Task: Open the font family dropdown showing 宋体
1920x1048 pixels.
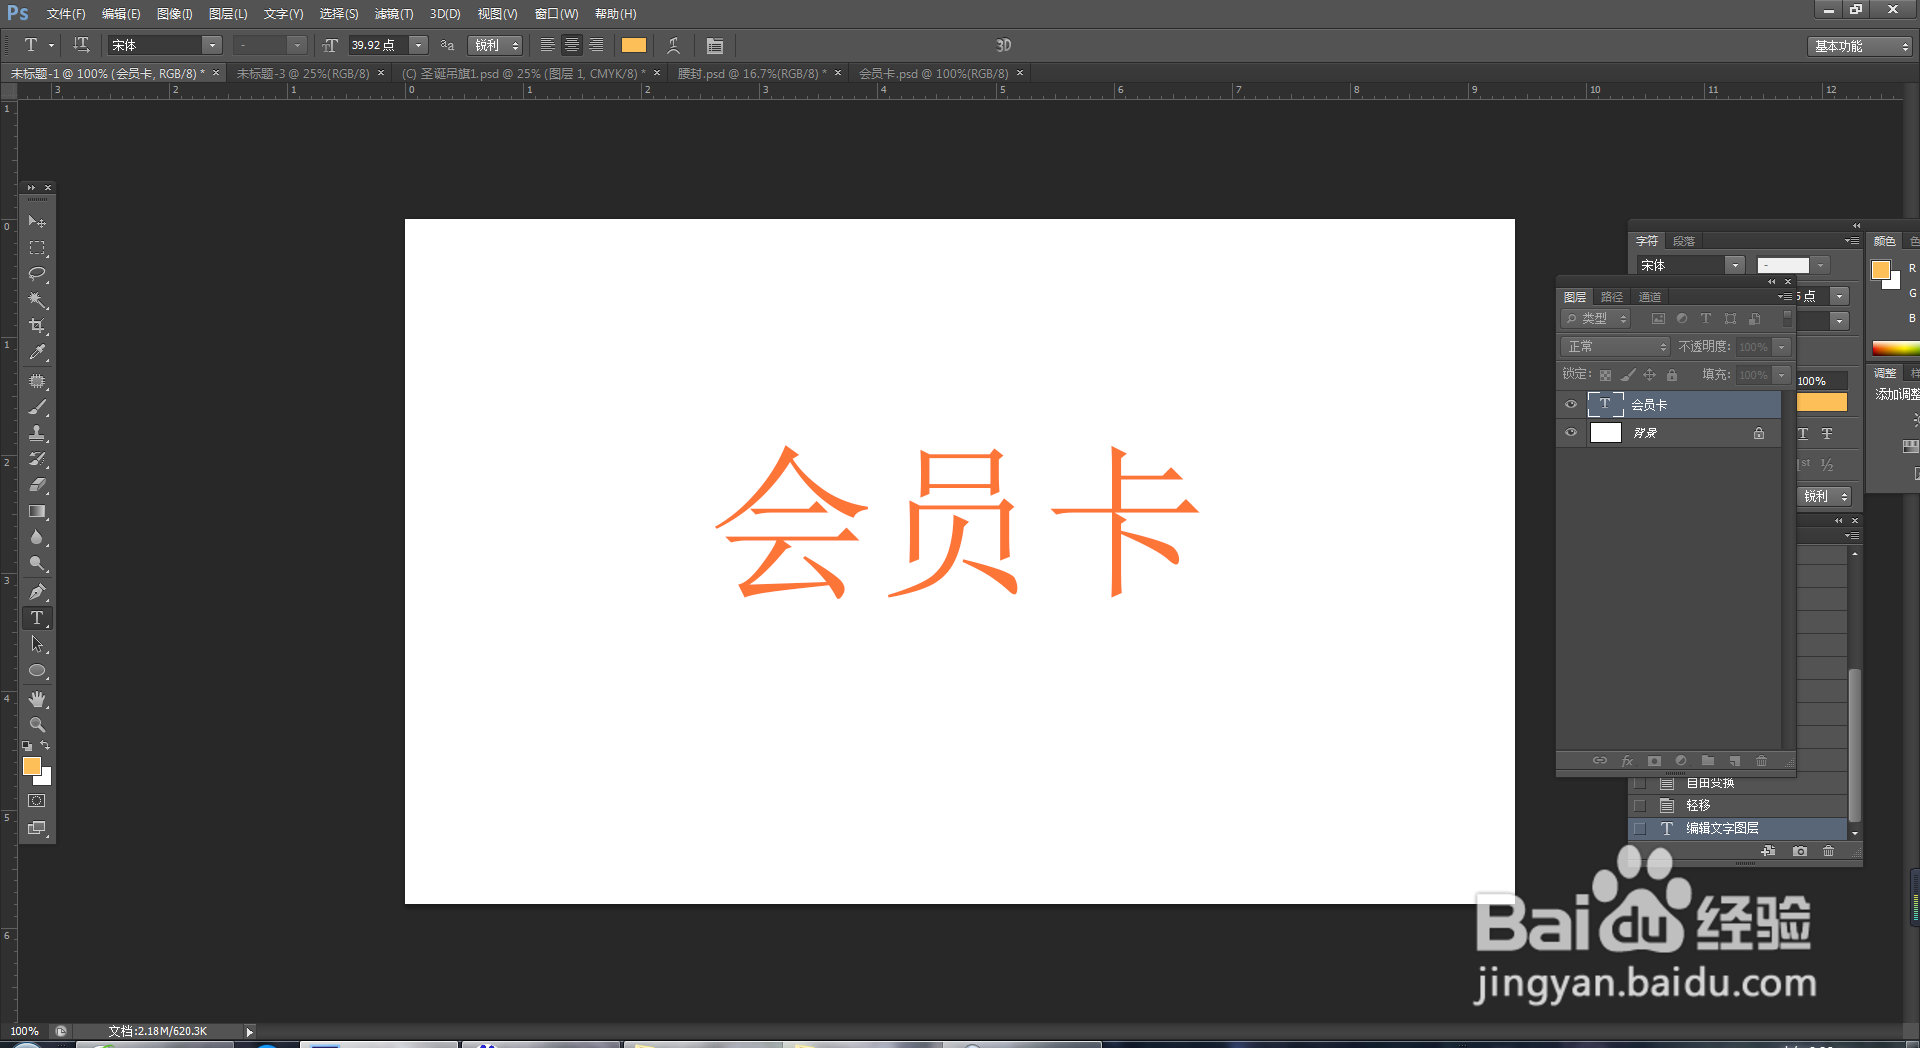Action: tap(211, 45)
